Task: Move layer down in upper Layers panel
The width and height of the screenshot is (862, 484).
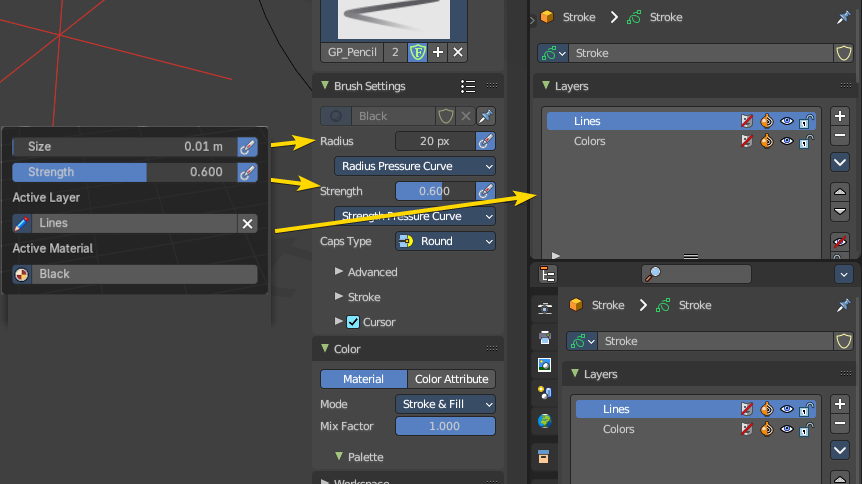Action: pos(840,211)
